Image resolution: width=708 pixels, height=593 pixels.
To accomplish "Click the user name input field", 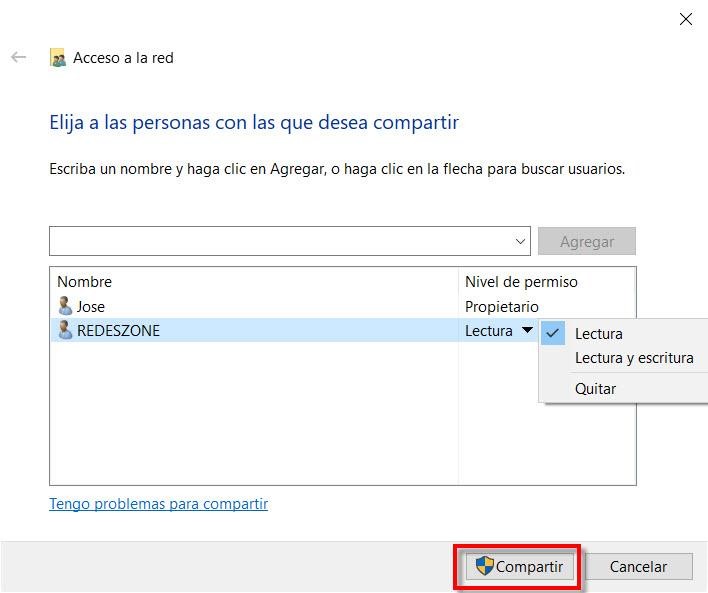I will pyautogui.click(x=280, y=241).
